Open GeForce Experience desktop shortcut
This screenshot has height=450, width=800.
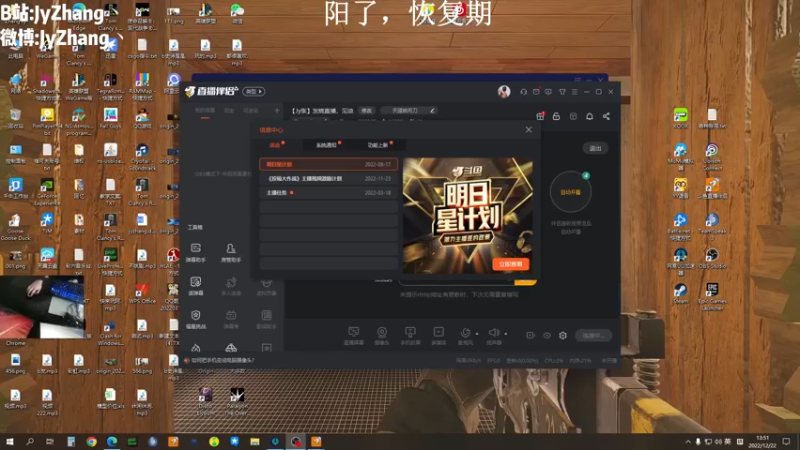click(x=47, y=192)
